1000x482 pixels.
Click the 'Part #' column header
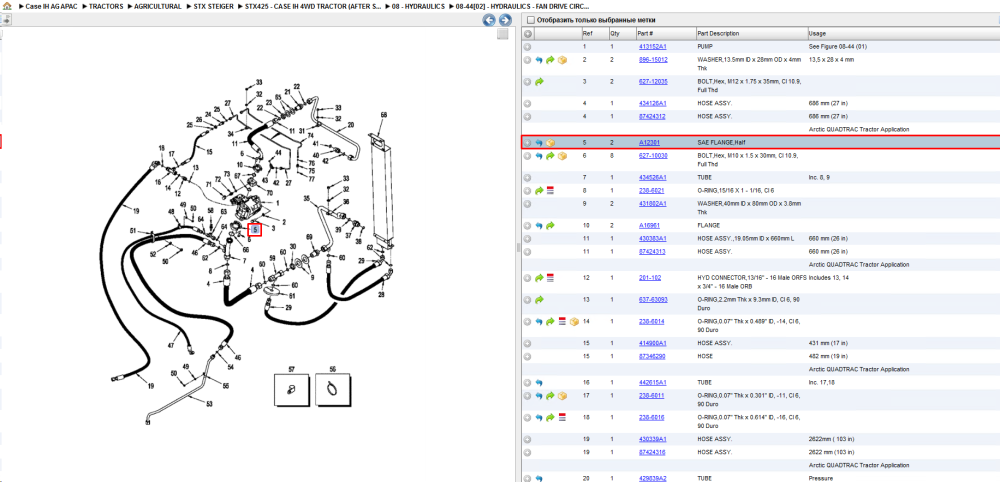[665, 34]
